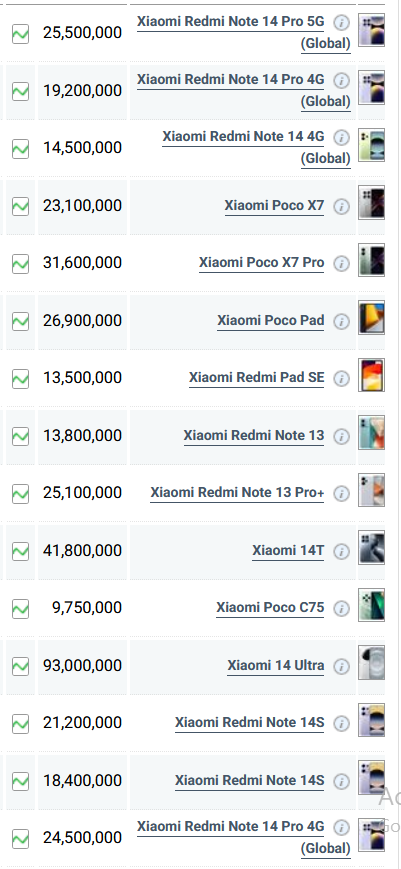The height and width of the screenshot is (869, 401).
Task: Open the Xiaomi 14 Ultra thumbnail
Action: click(371, 662)
